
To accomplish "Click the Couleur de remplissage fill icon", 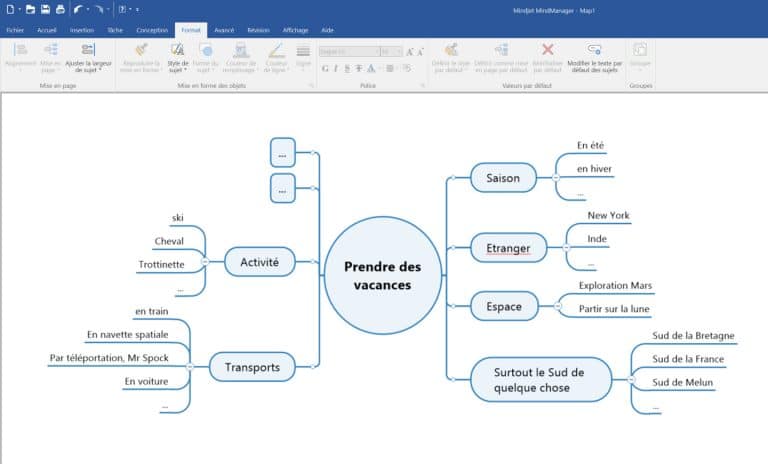I will coord(239,57).
